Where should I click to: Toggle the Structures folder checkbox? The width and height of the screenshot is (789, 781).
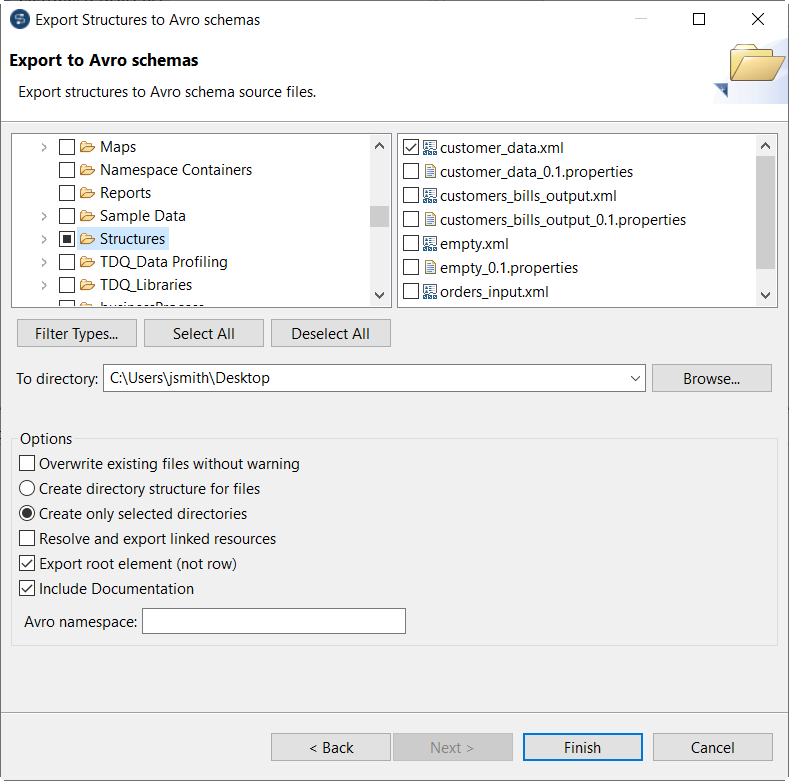67,239
